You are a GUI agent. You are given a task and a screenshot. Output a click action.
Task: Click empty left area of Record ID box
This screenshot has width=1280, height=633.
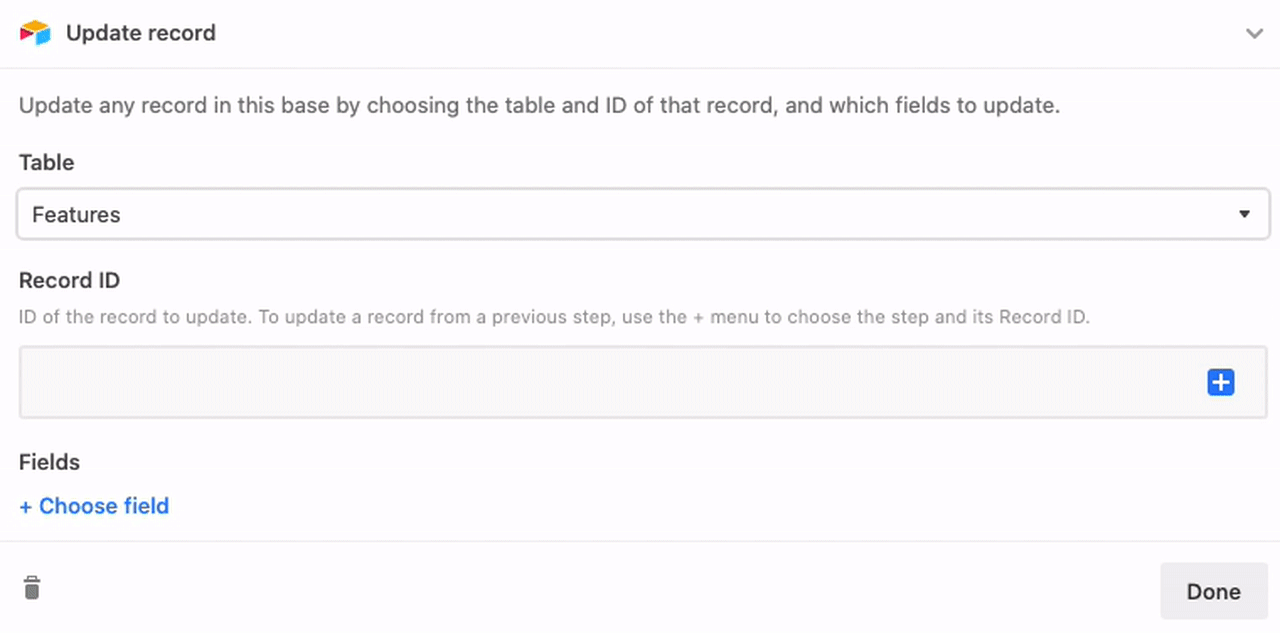[300, 382]
